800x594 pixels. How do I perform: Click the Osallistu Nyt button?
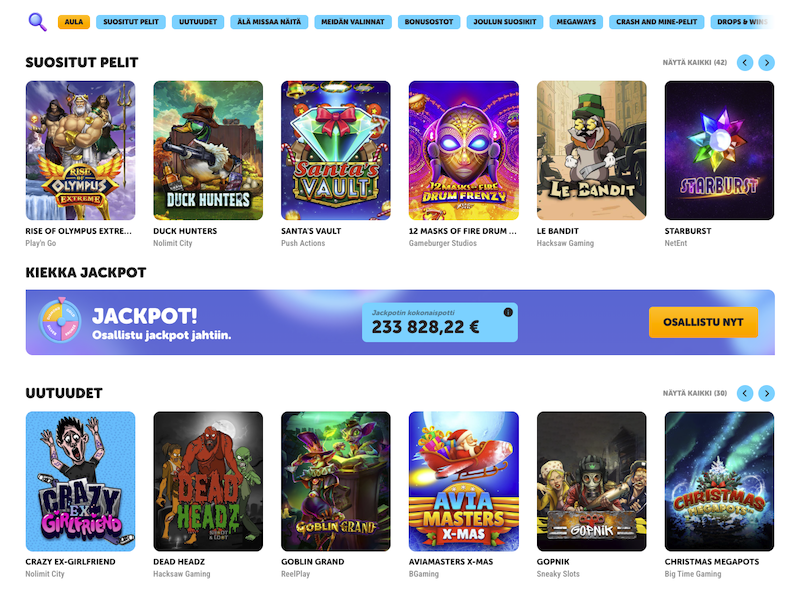(x=703, y=322)
